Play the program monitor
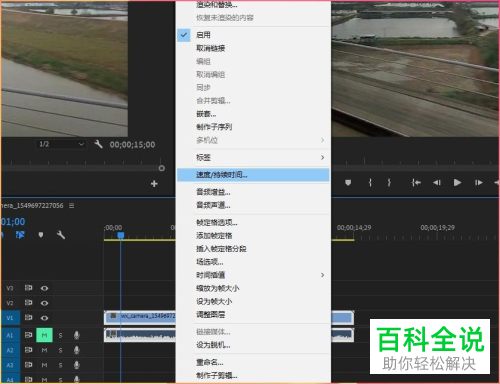This screenshot has width=500, height=384. [x=457, y=183]
